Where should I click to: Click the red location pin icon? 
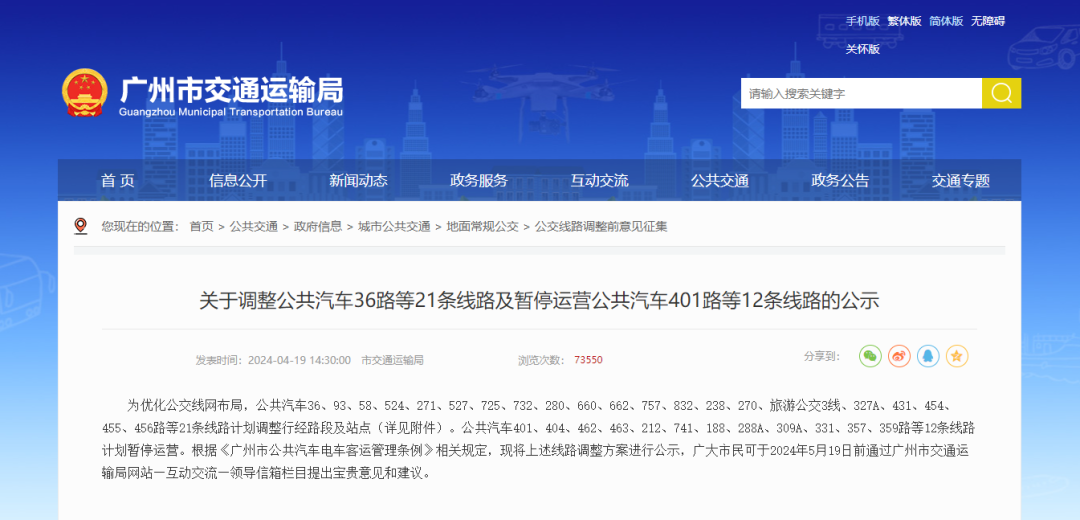[81, 226]
